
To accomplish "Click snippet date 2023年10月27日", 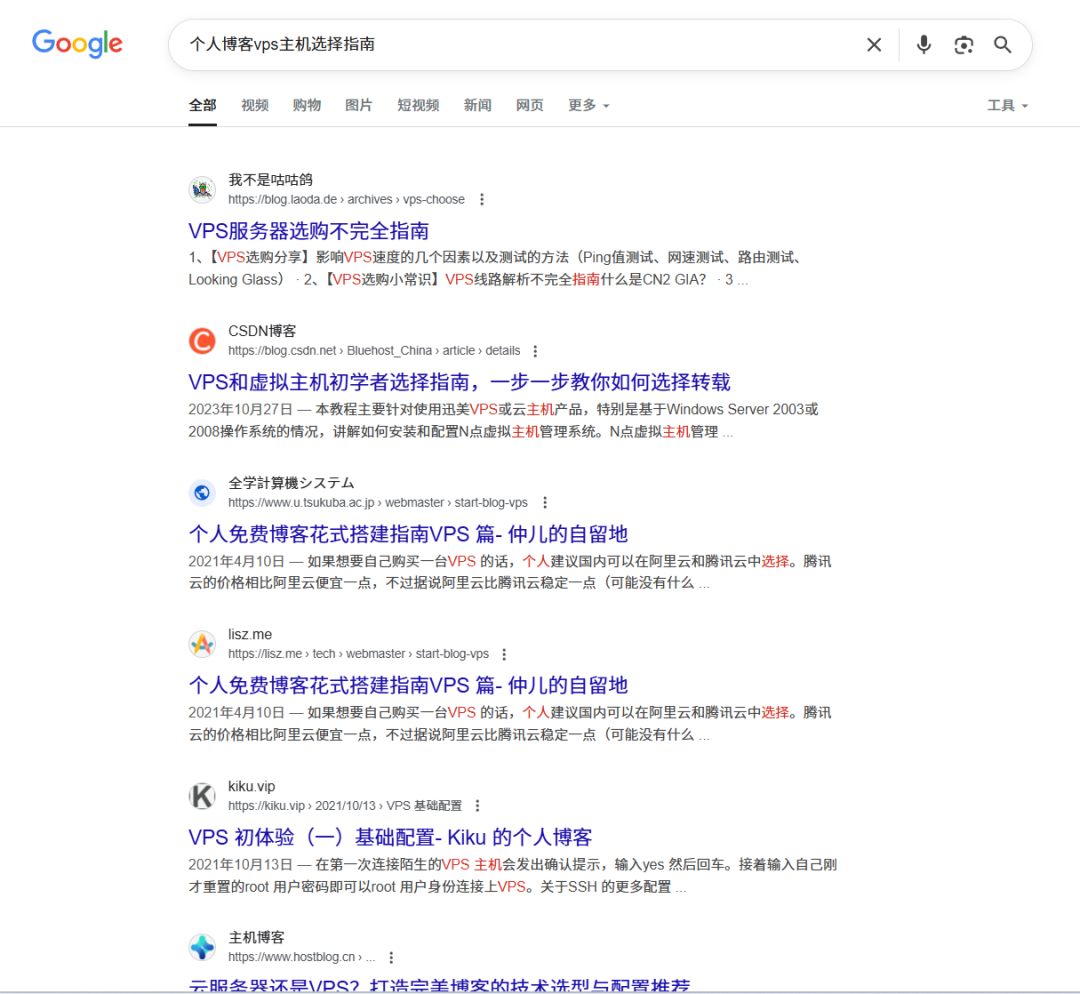I will [x=240, y=410].
